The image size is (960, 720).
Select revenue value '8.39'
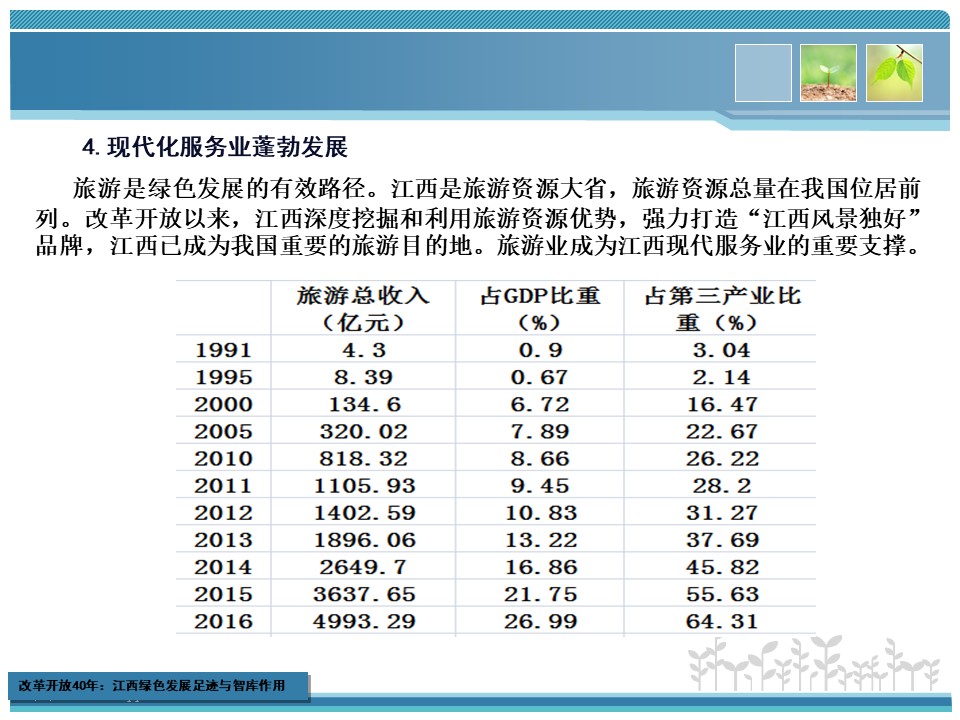(364, 377)
